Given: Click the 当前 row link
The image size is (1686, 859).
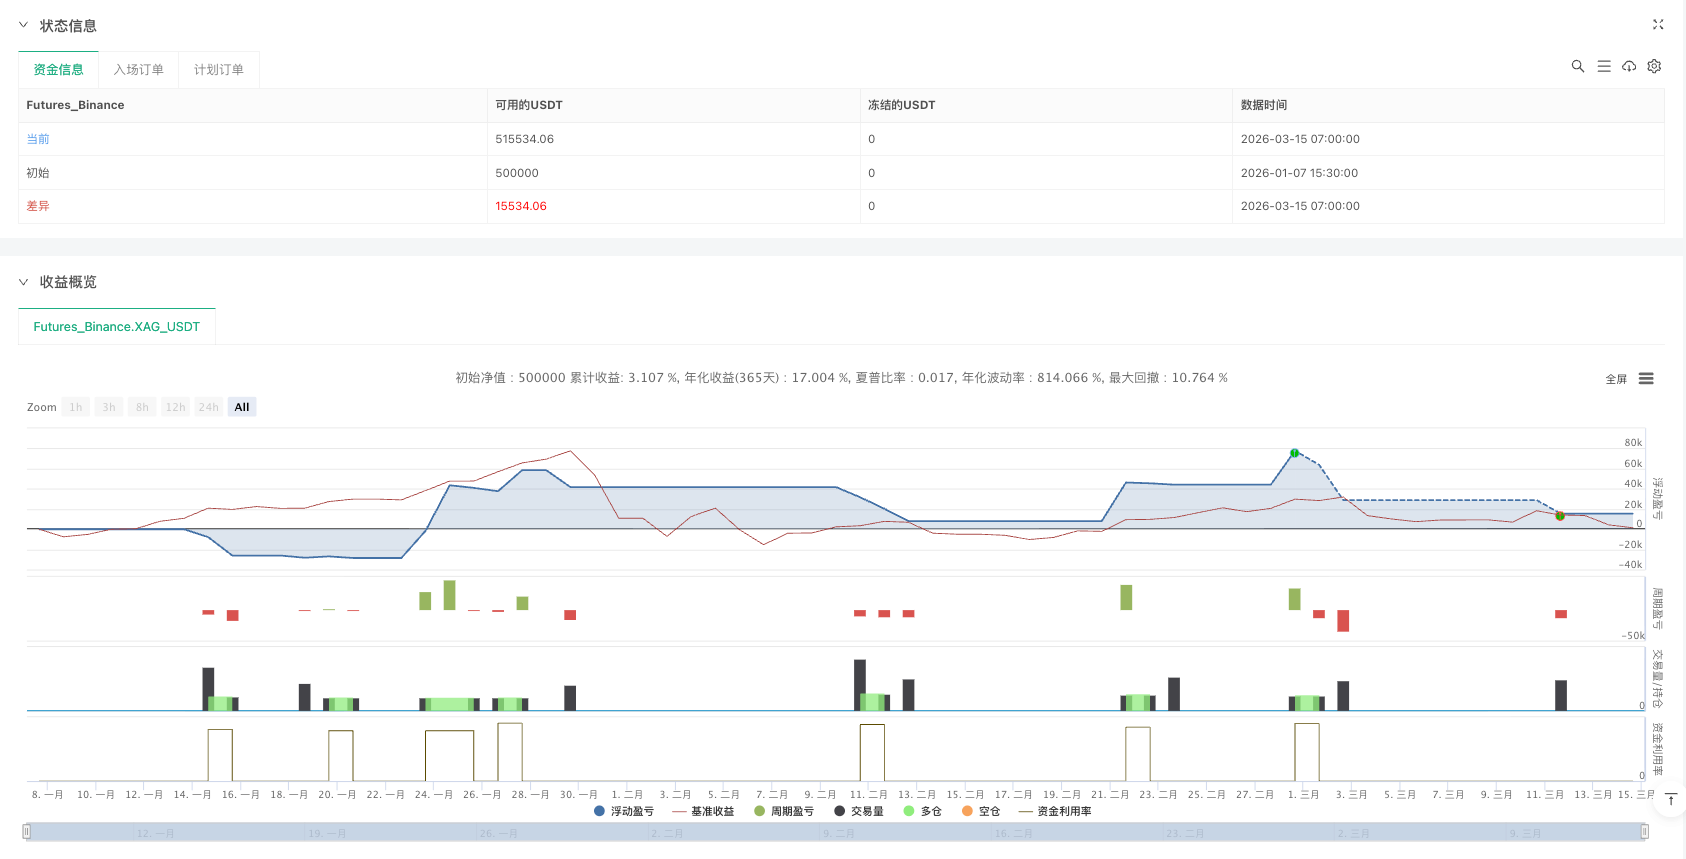Looking at the screenshot, I should pyautogui.click(x=38, y=139).
